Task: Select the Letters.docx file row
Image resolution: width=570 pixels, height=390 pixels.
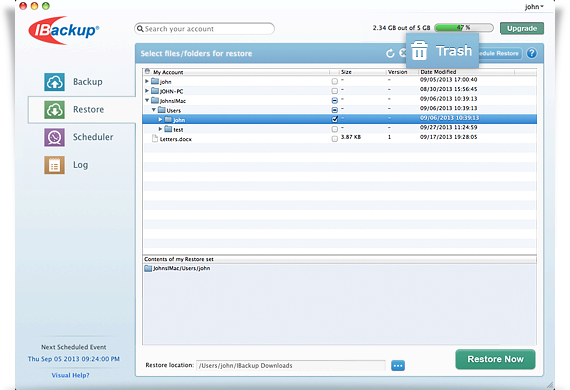Action: (340, 139)
